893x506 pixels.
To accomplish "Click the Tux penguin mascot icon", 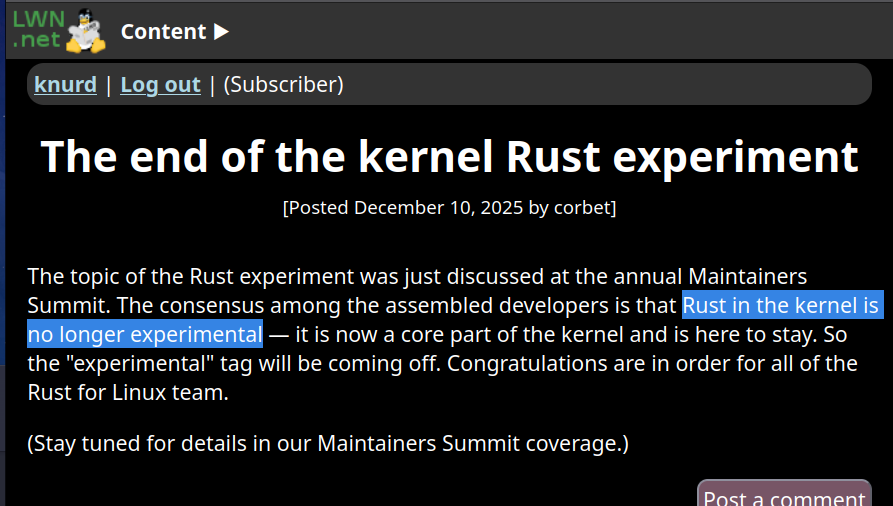I will [86, 30].
